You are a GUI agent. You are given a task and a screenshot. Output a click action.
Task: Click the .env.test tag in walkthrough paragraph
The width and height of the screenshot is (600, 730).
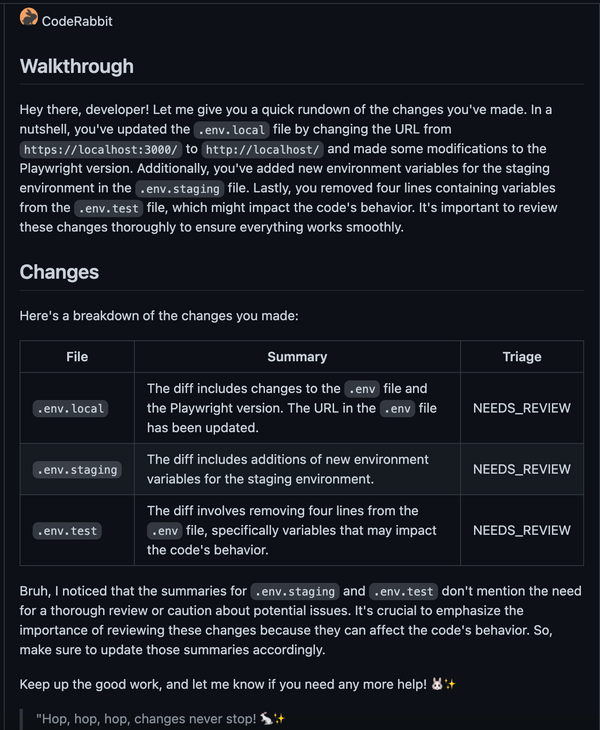coord(108,208)
